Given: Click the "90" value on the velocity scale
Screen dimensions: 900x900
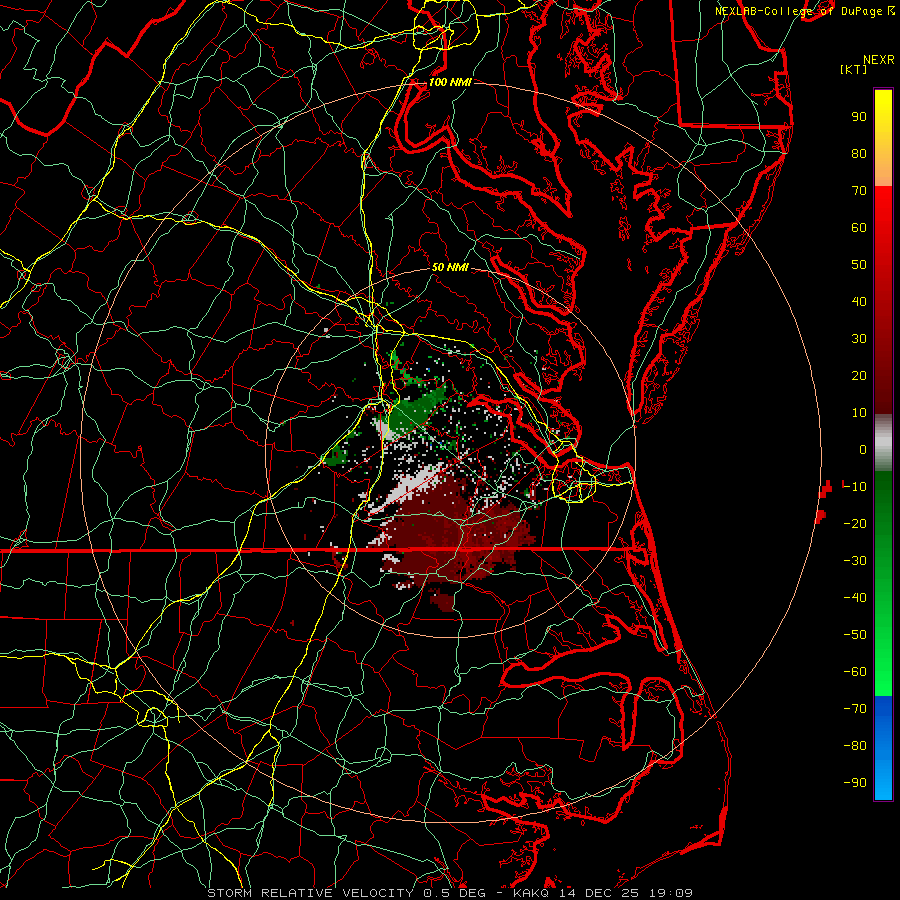Looking at the screenshot, I should point(859,117).
